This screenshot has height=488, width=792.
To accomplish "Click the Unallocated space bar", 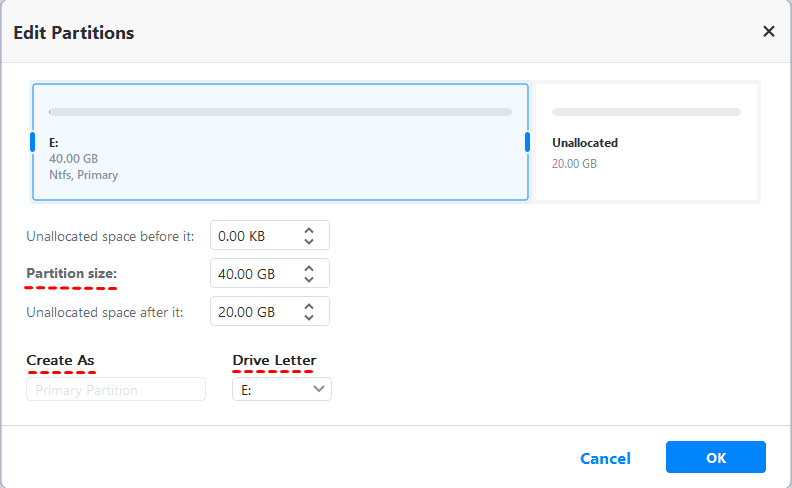I will 646,112.
